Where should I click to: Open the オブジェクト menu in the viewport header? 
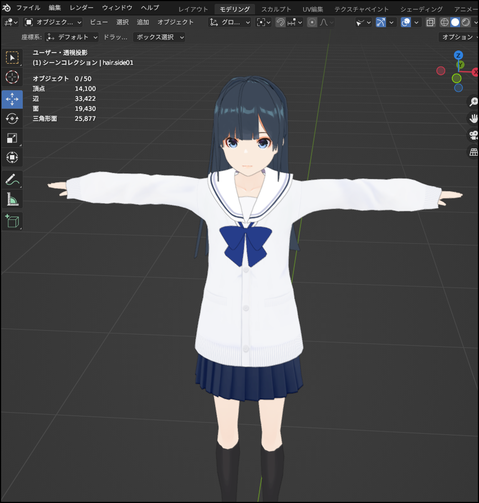175,22
